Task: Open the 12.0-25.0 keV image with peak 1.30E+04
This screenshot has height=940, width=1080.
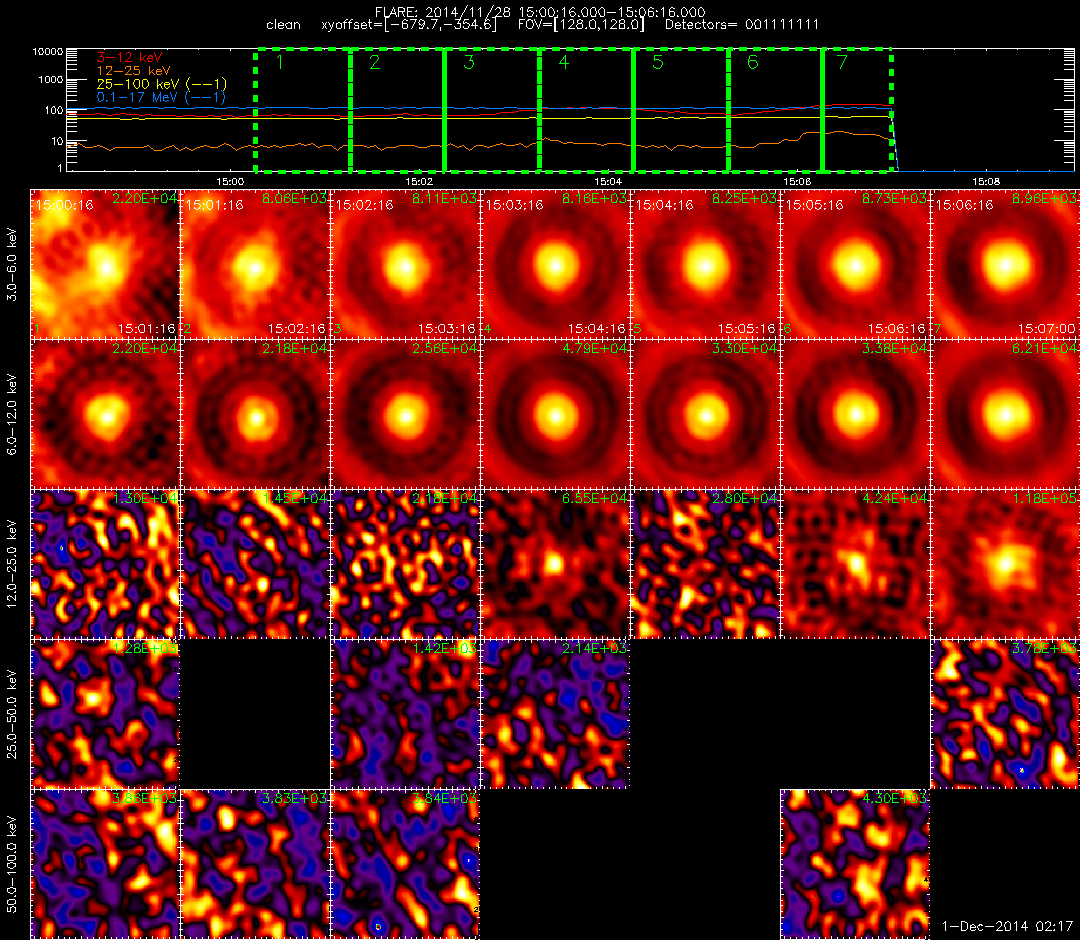Action: (105, 565)
